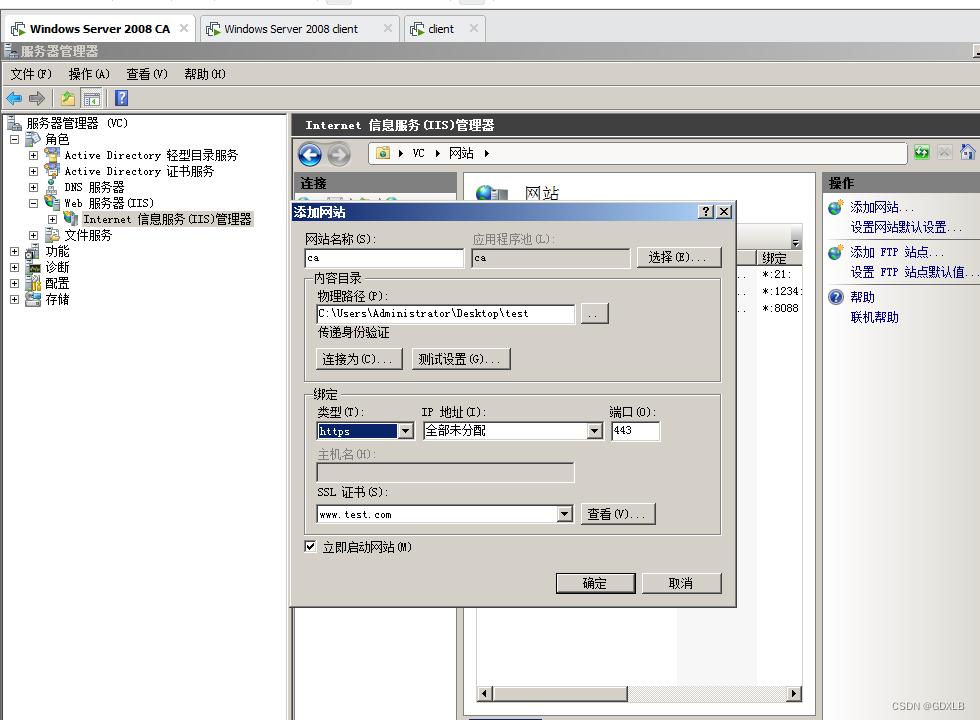This screenshot has width=980, height=720.
Task: Open the 帮助(H) menu
Action: coord(205,74)
